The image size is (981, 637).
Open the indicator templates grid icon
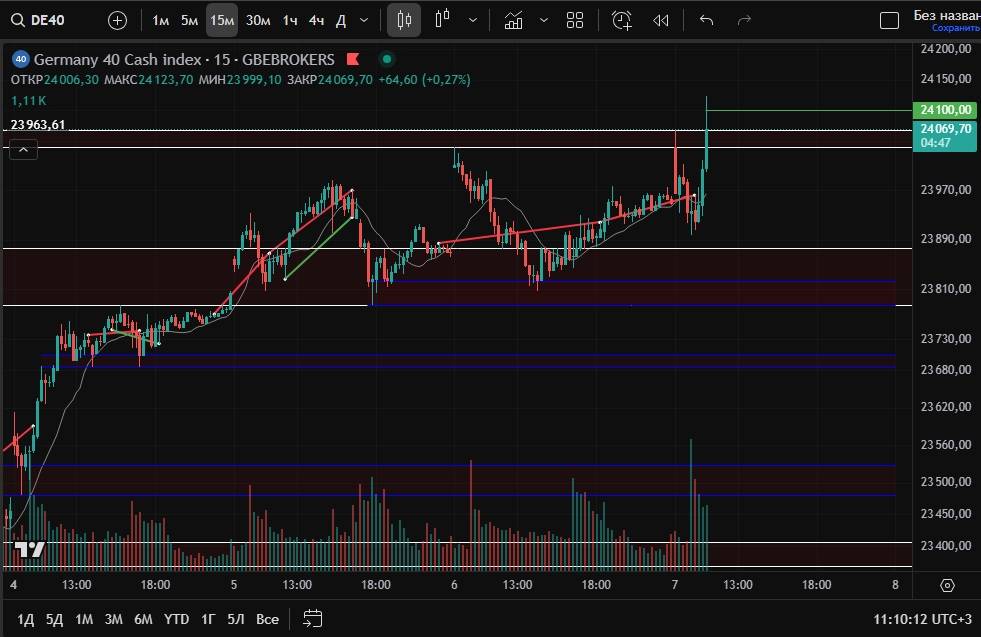click(x=575, y=20)
